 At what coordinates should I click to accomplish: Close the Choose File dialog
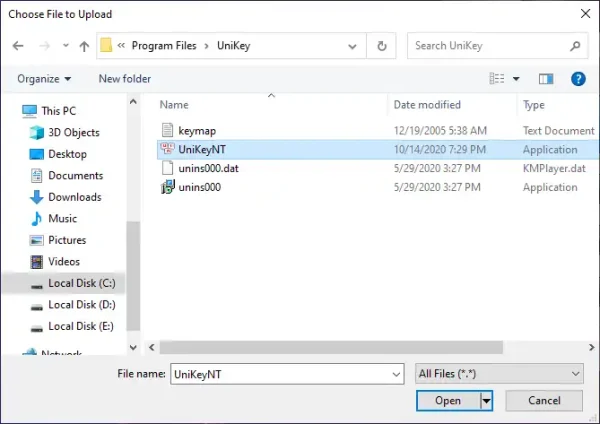[585, 14]
